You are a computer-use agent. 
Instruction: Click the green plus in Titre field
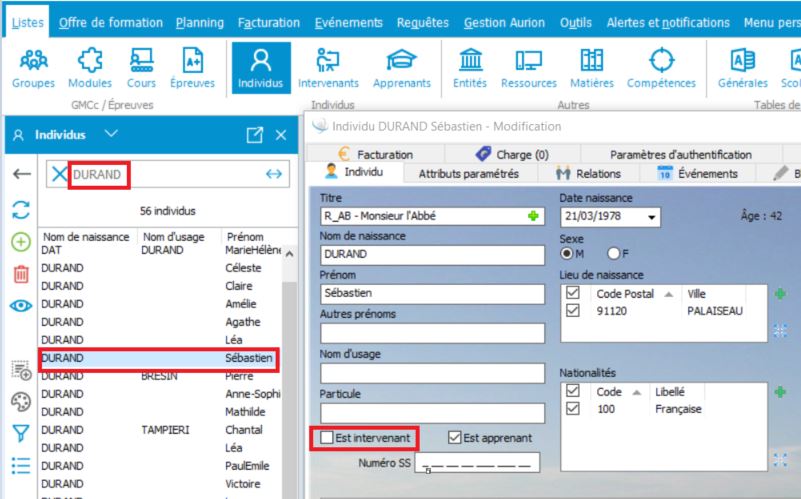coord(532,216)
